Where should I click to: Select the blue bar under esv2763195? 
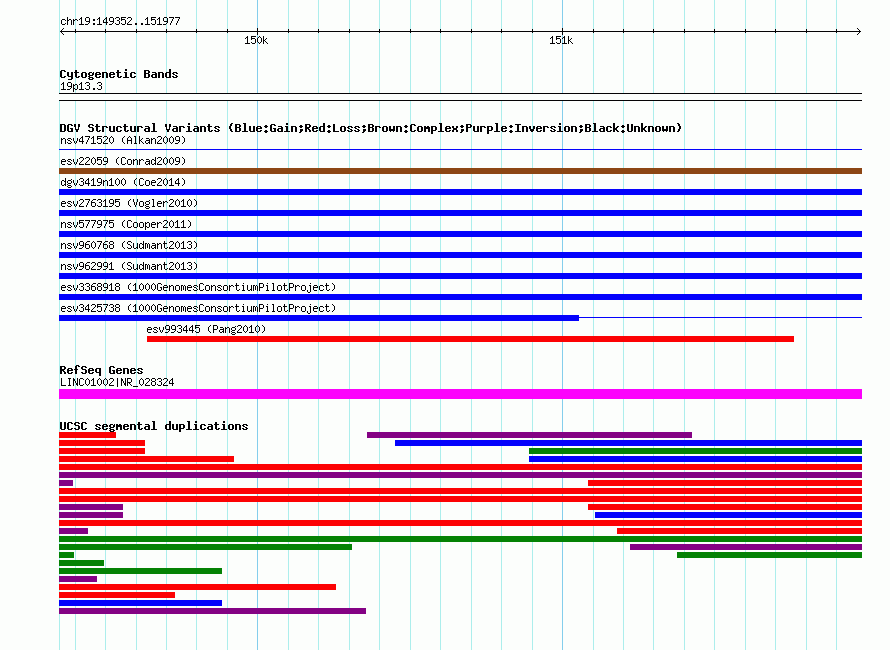point(460,213)
